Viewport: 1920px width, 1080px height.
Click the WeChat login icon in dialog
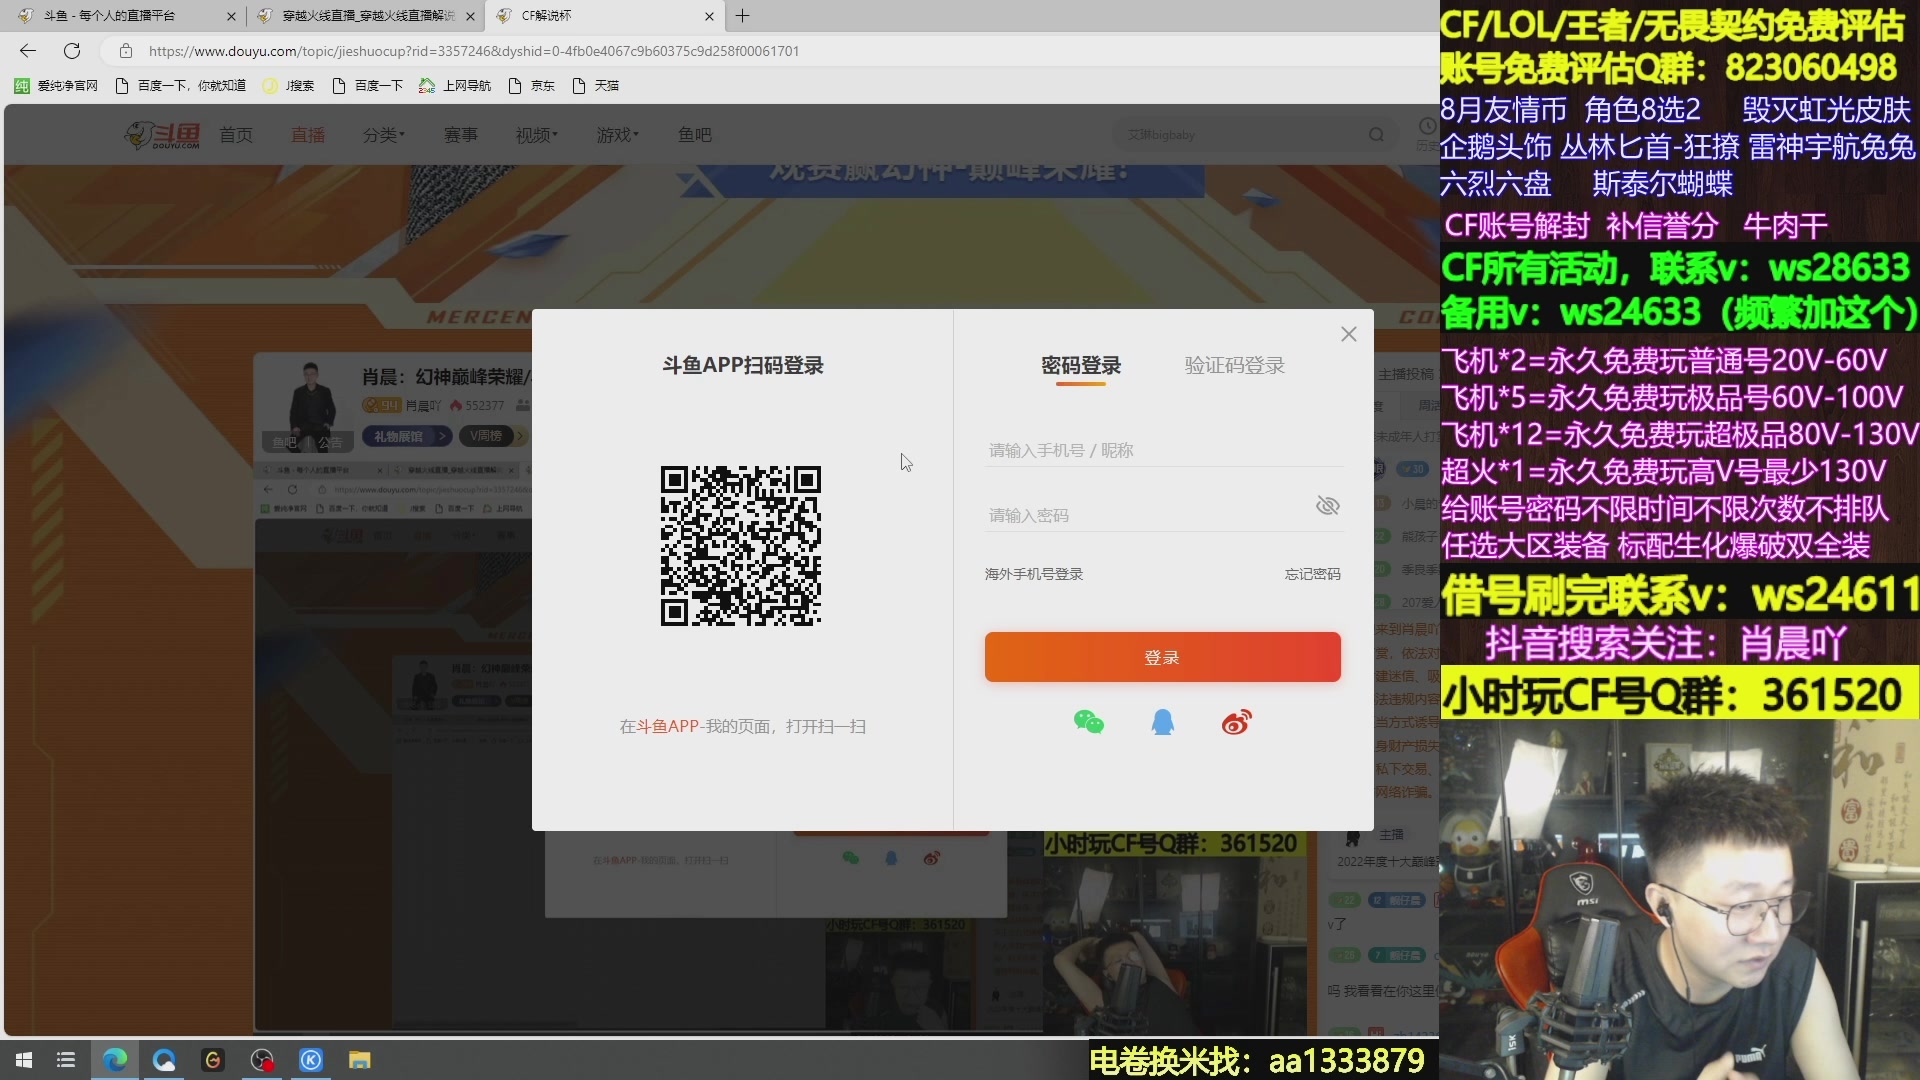pyautogui.click(x=1088, y=722)
